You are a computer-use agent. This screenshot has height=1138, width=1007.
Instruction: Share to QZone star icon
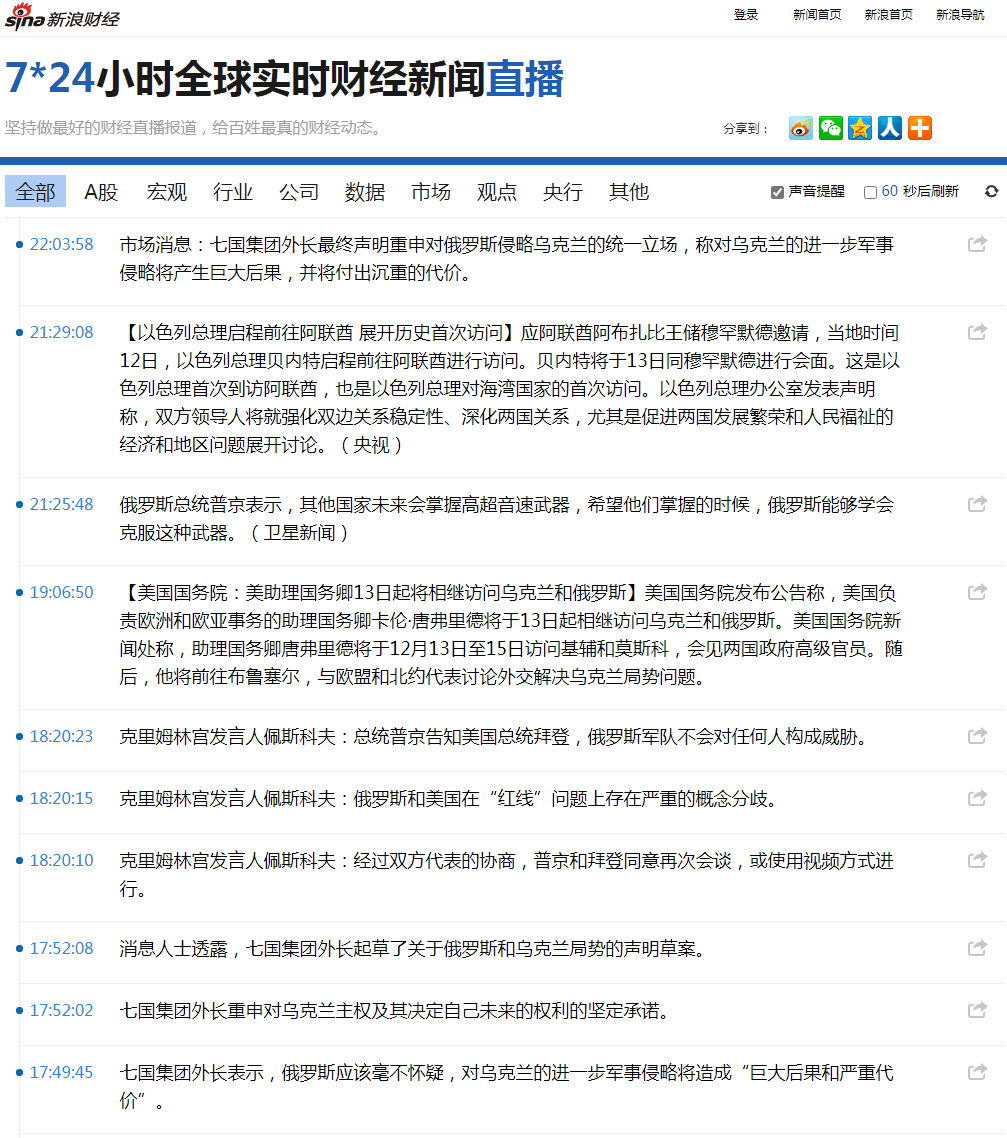tap(860, 128)
